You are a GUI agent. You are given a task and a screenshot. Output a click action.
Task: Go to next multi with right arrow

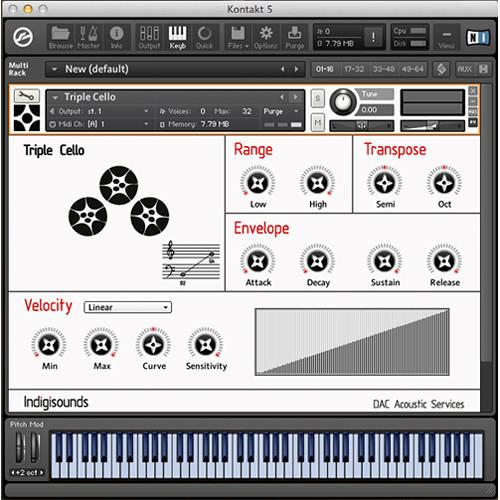click(296, 69)
